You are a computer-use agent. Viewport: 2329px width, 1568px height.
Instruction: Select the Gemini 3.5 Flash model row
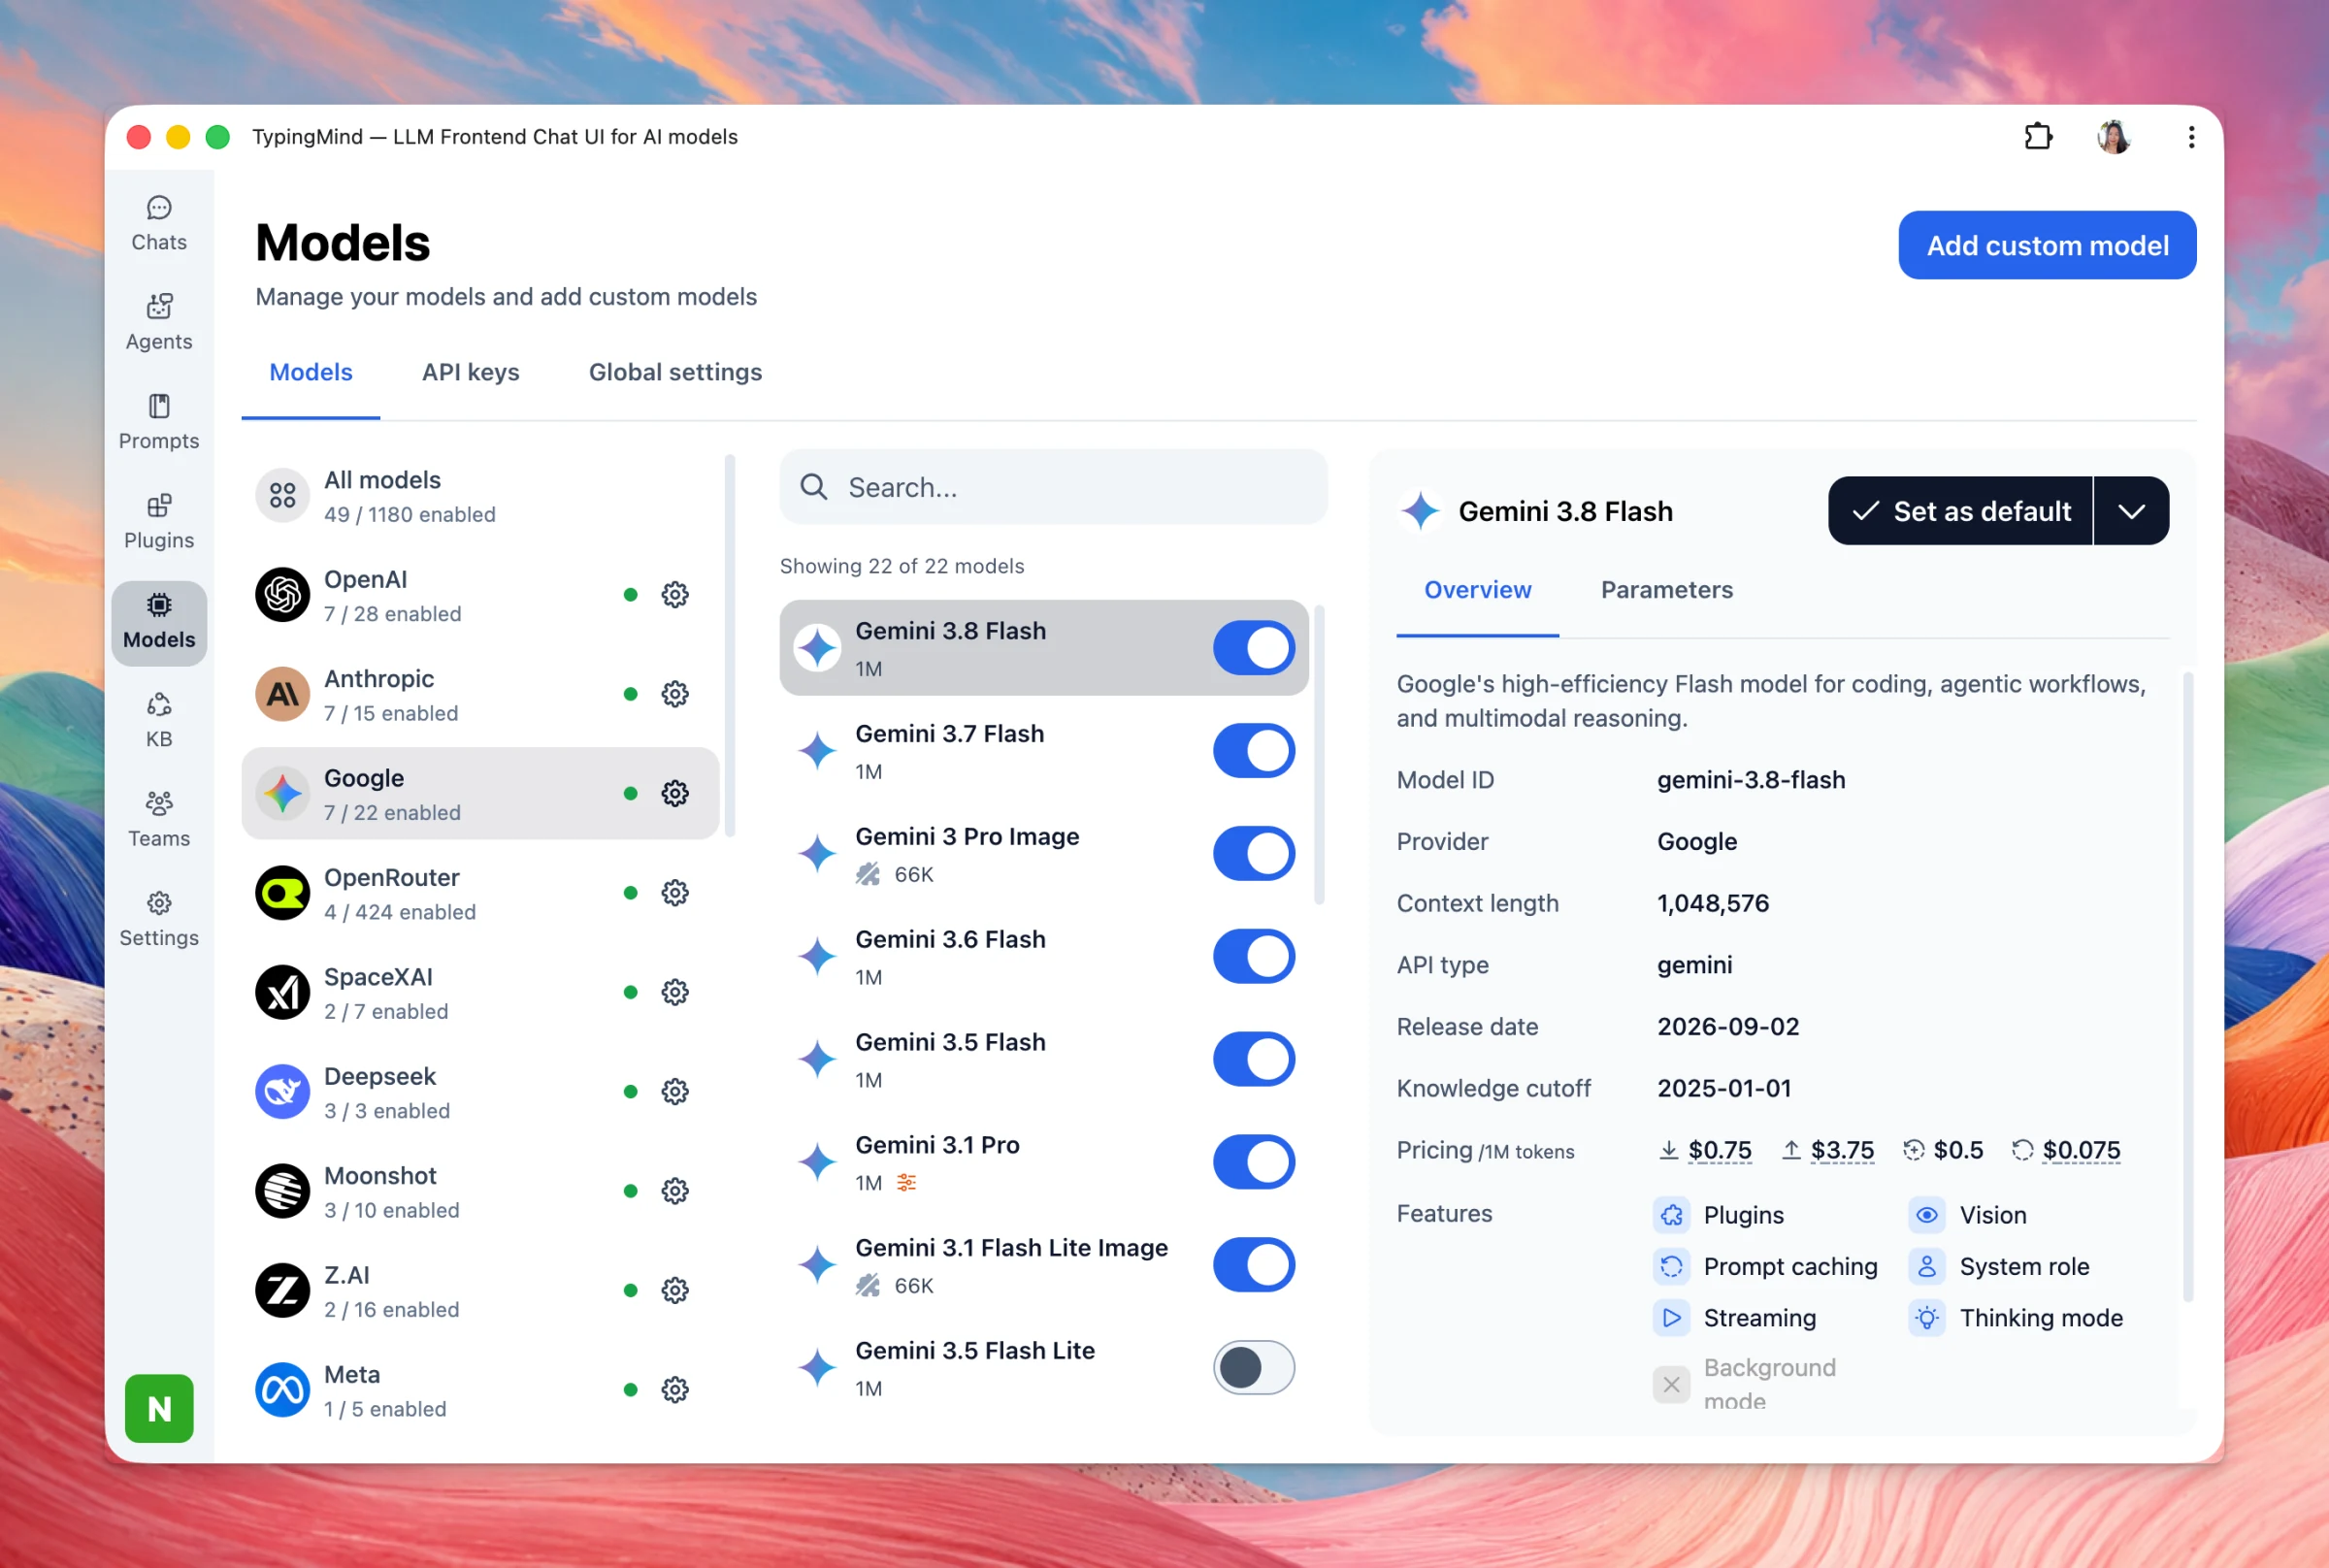tap(1044, 1060)
